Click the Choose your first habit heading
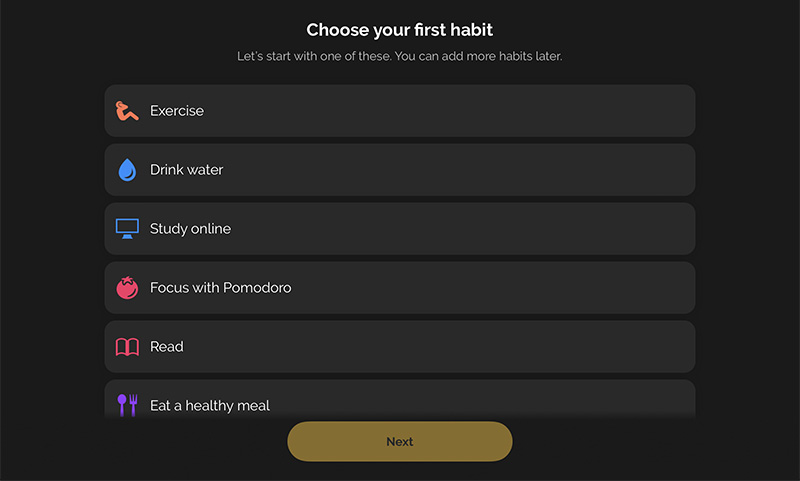This screenshot has height=481, width=800. click(x=399, y=30)
